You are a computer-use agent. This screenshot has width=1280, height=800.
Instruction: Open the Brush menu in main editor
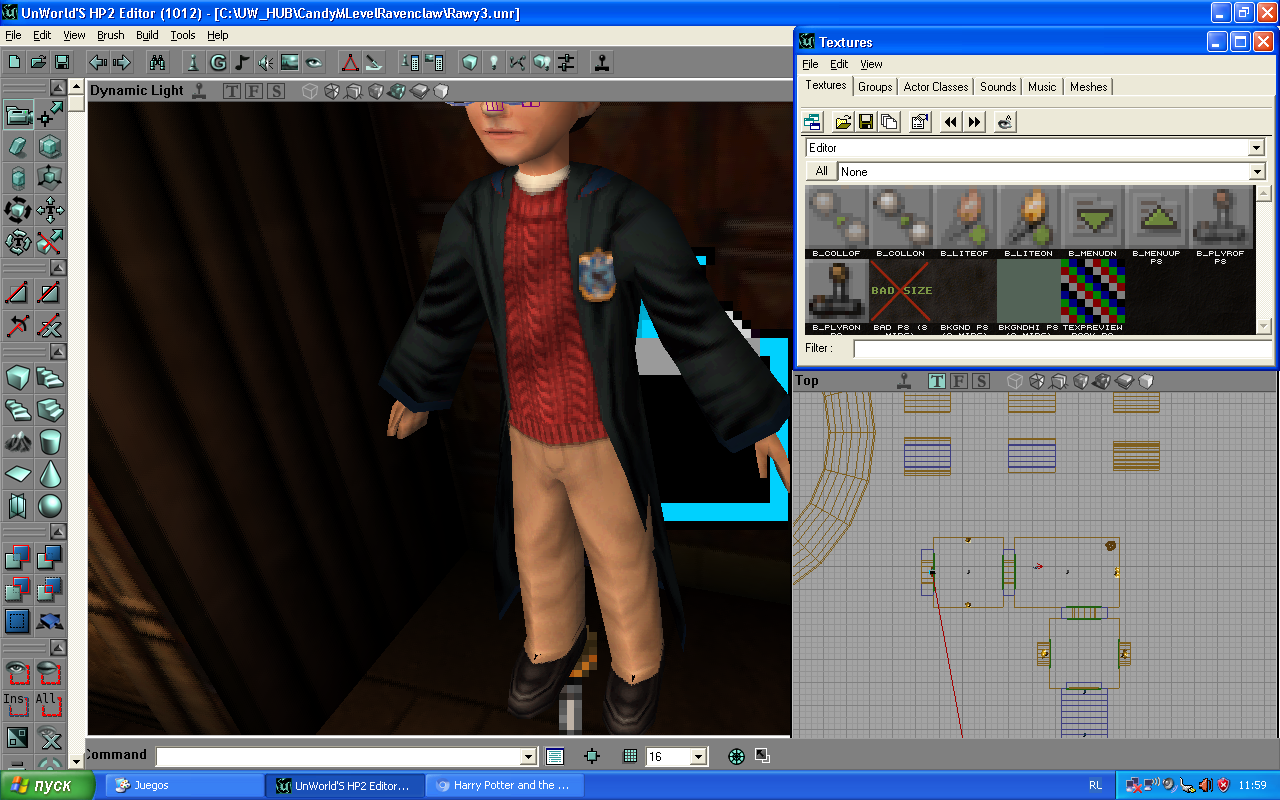point(111,35)
